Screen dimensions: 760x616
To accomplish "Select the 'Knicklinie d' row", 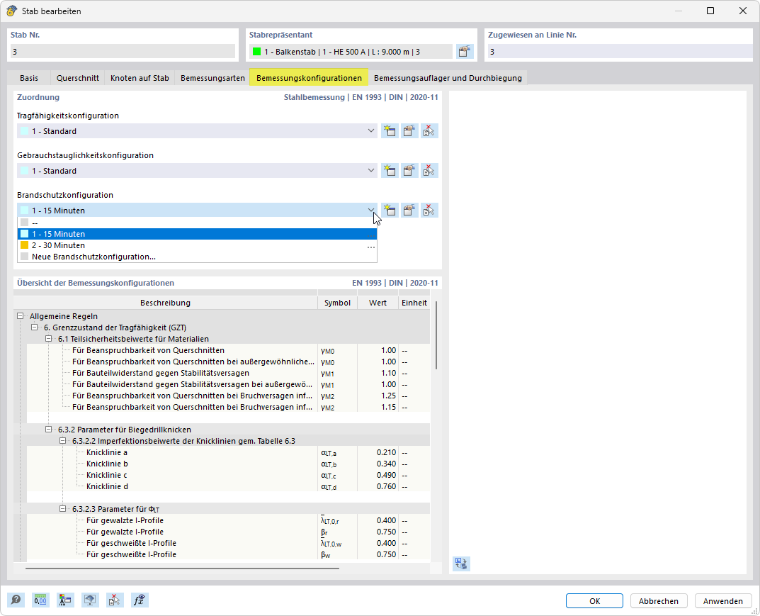I will coord(228,486).
